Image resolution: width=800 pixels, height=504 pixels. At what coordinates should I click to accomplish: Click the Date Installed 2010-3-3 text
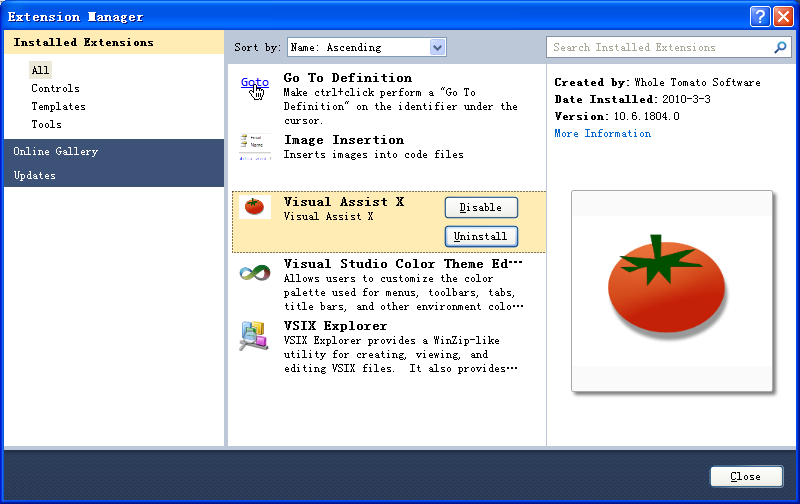click(x=632, y=99)
